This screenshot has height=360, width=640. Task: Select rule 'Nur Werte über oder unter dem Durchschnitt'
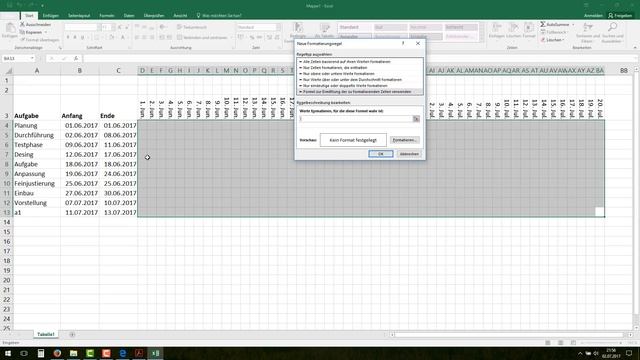point(360,80)
